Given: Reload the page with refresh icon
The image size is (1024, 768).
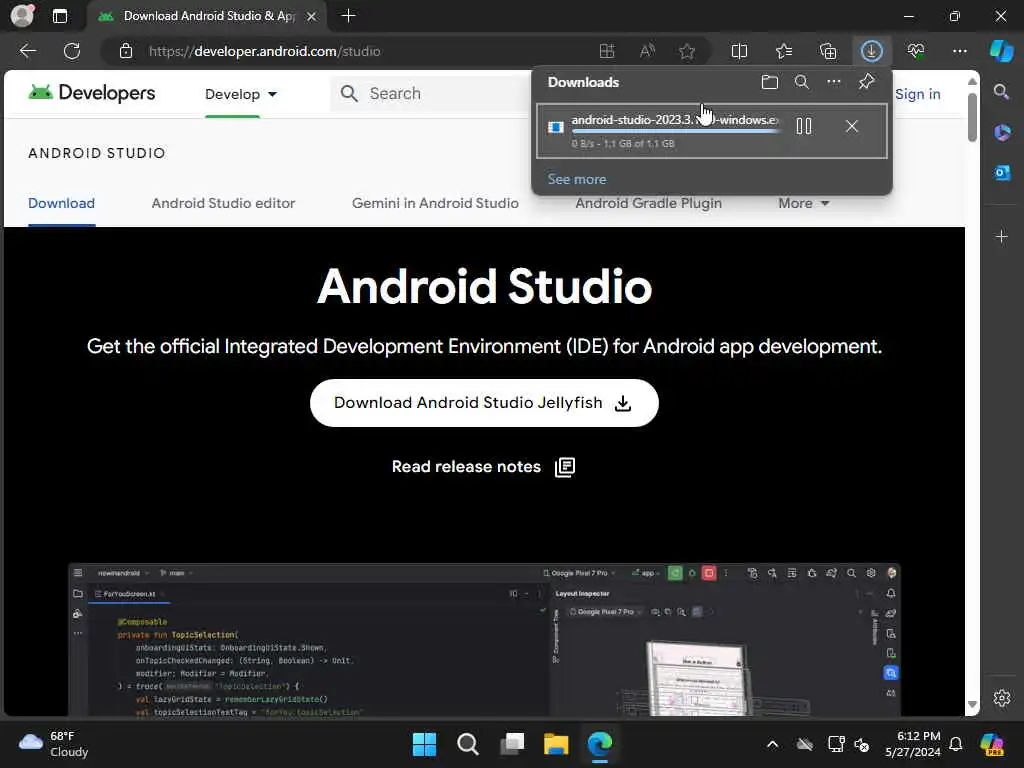Looking at the screenshot, I should pos(72,51).
